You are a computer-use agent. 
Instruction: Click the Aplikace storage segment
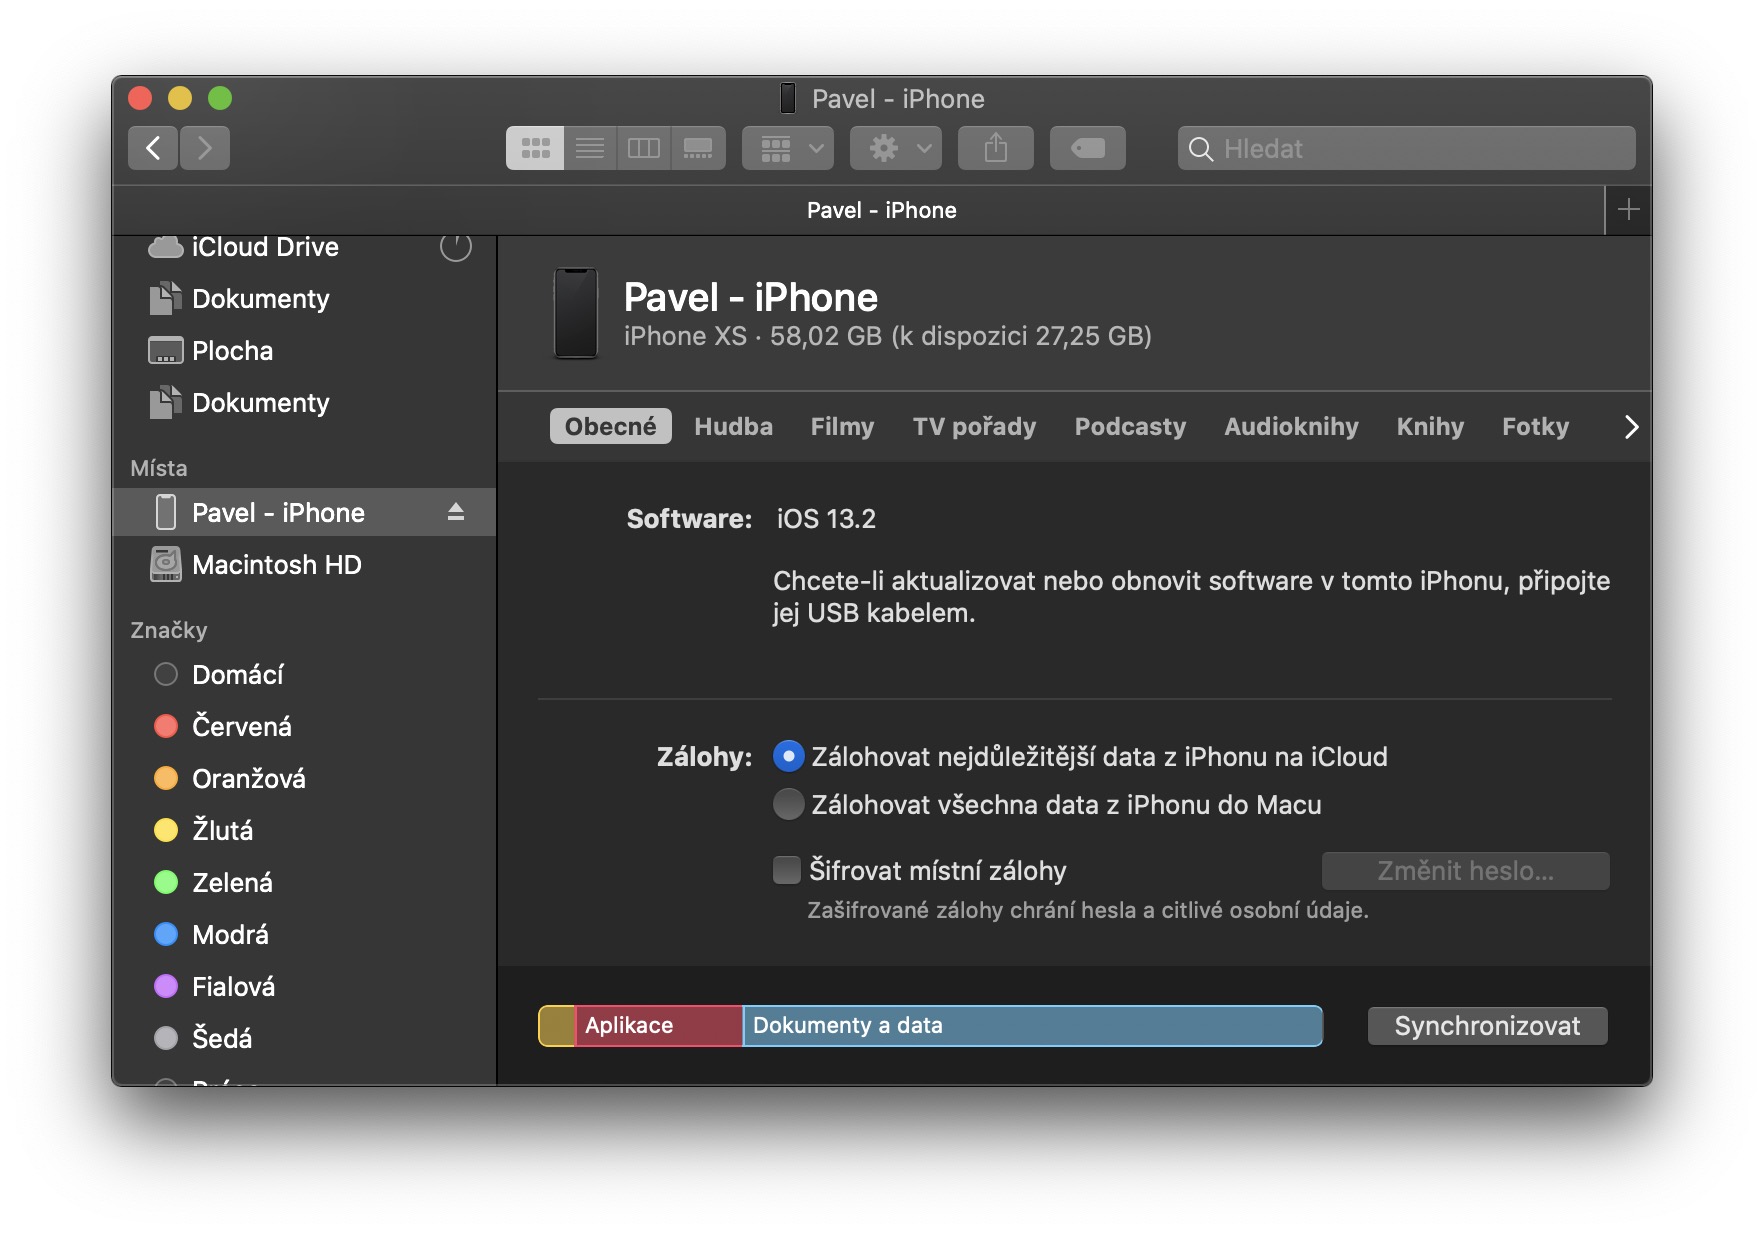point(659,1026)
